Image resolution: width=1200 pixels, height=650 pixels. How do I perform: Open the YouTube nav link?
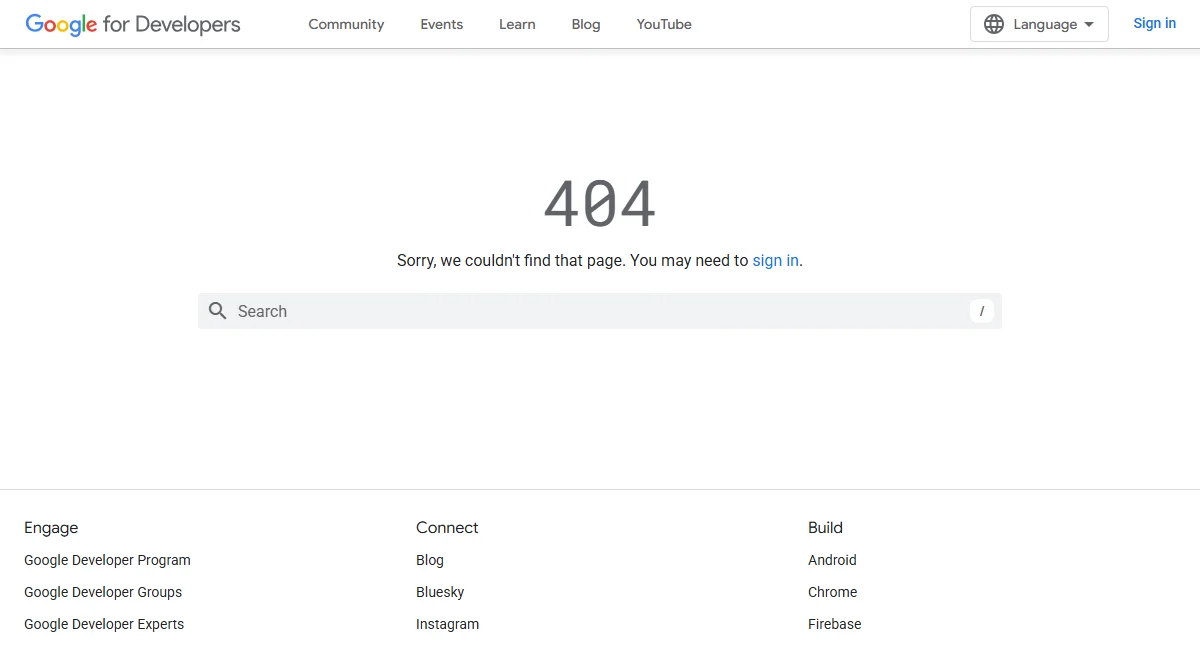(664, 24)
